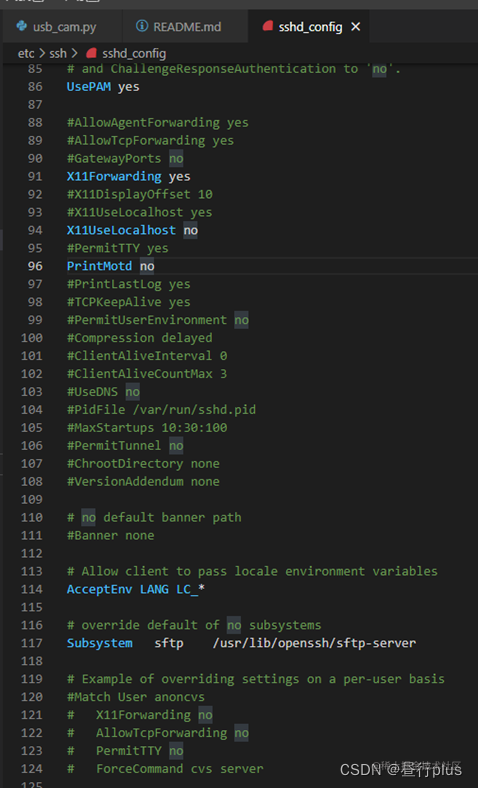Open the etc breadcrumb folder
Screen dimensions: 478x788
(26, 53)
